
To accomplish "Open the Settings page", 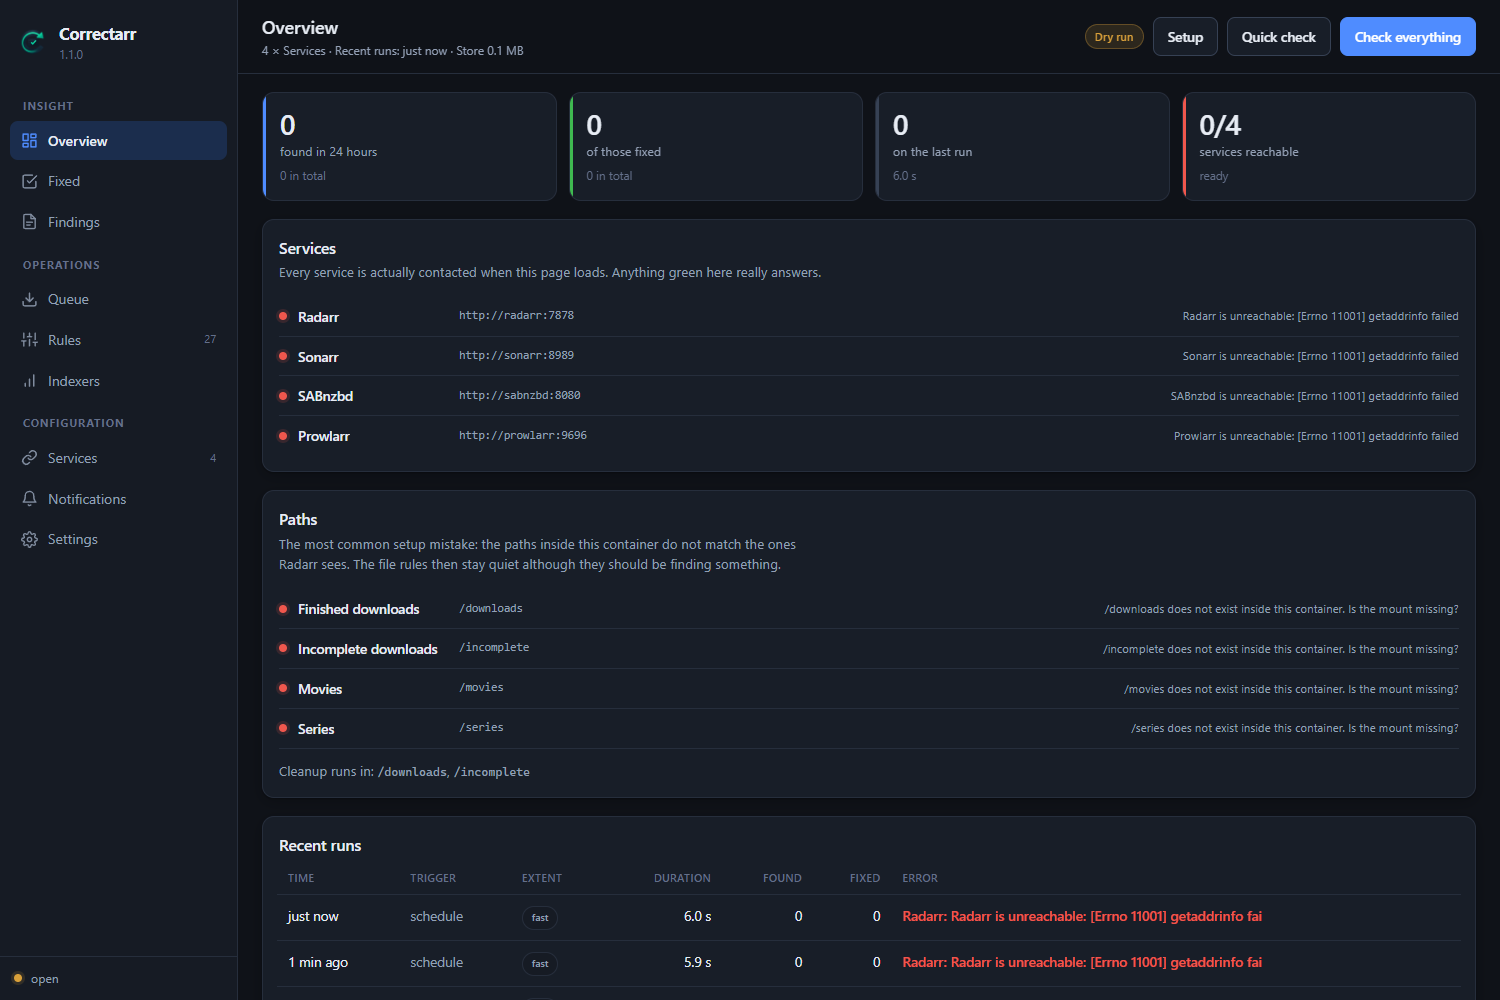I will [118, 539].
